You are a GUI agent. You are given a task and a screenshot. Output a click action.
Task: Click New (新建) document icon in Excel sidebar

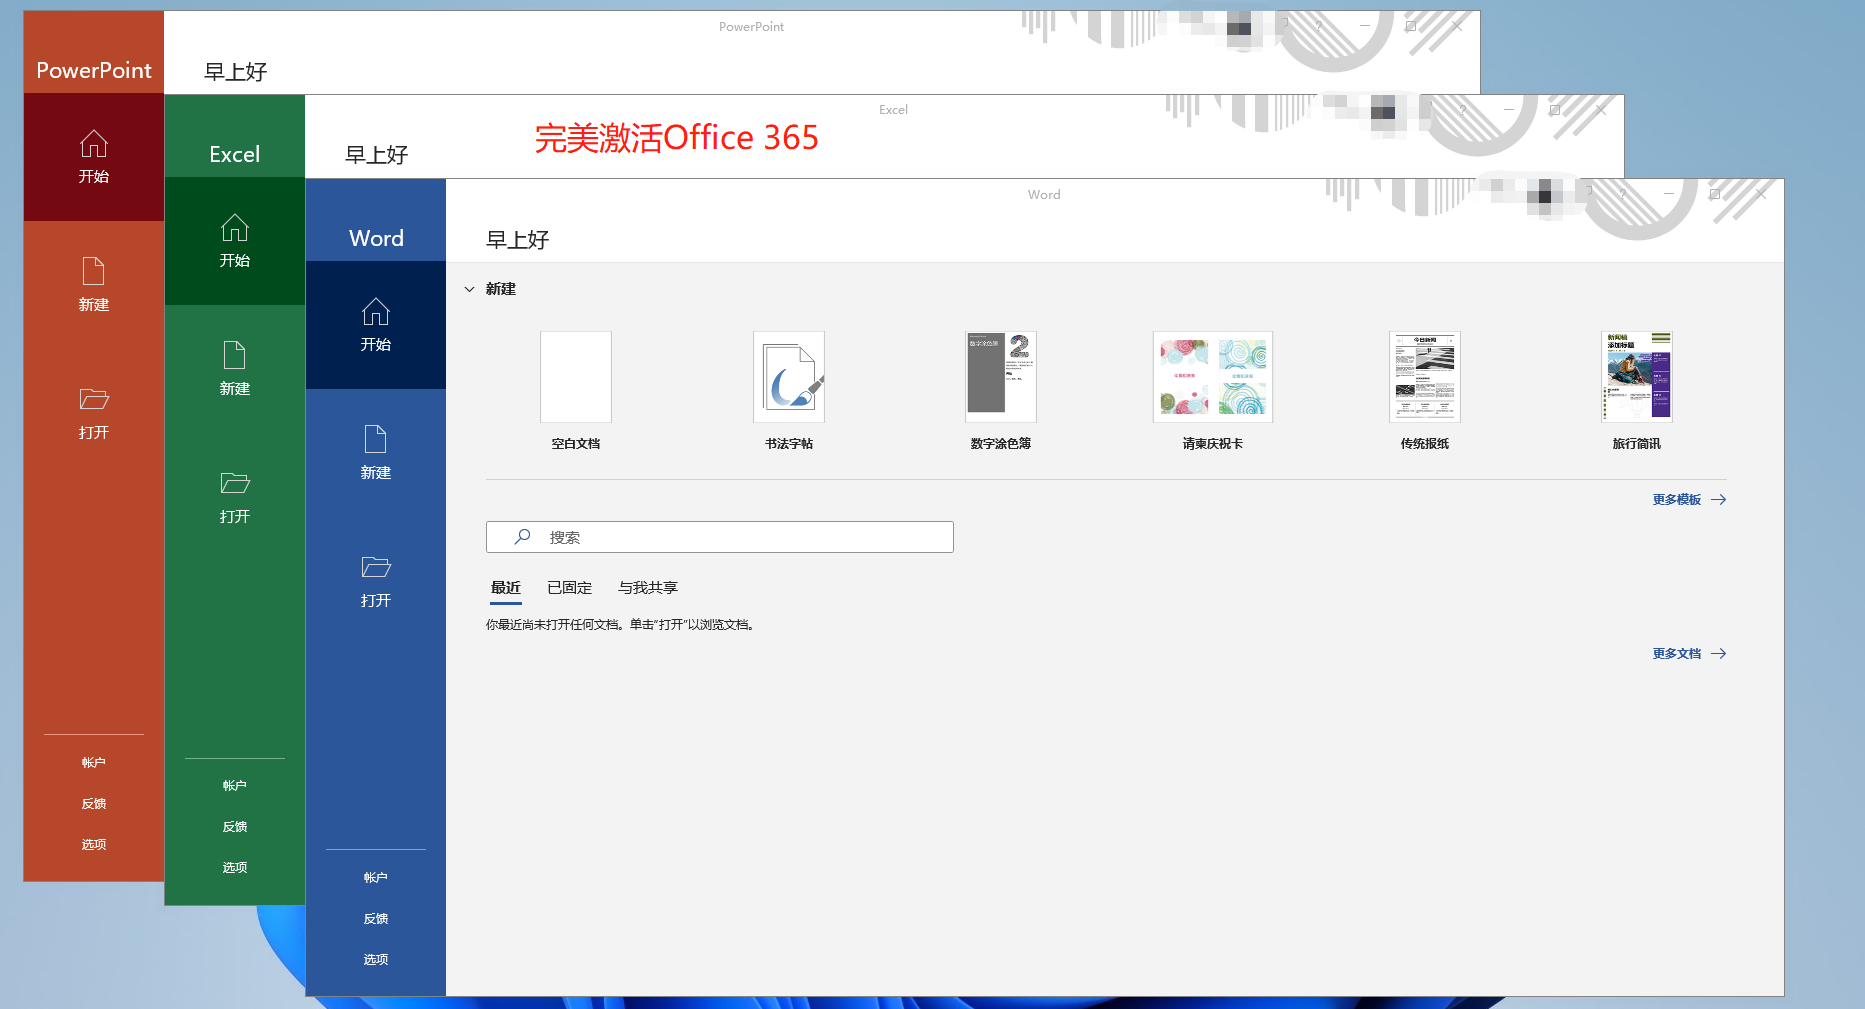pyautogui.click(x=234, y=355)
